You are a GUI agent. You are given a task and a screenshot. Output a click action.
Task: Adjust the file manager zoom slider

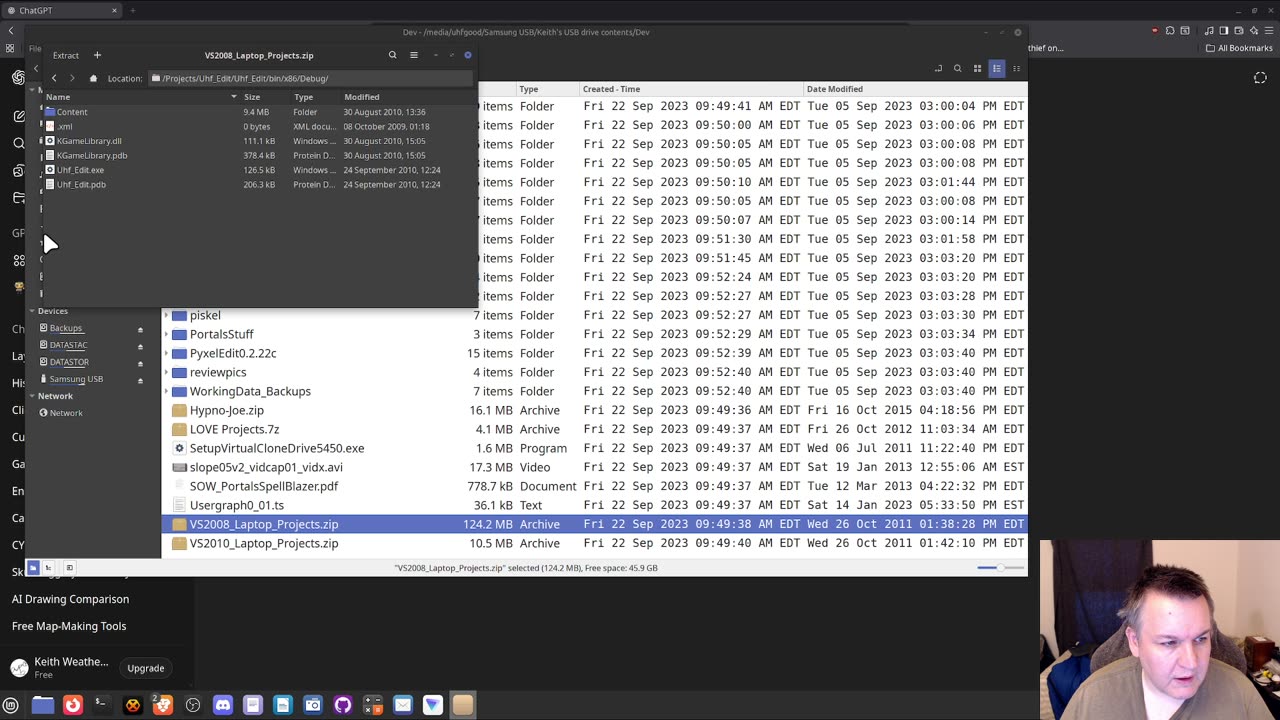(998, 568)
